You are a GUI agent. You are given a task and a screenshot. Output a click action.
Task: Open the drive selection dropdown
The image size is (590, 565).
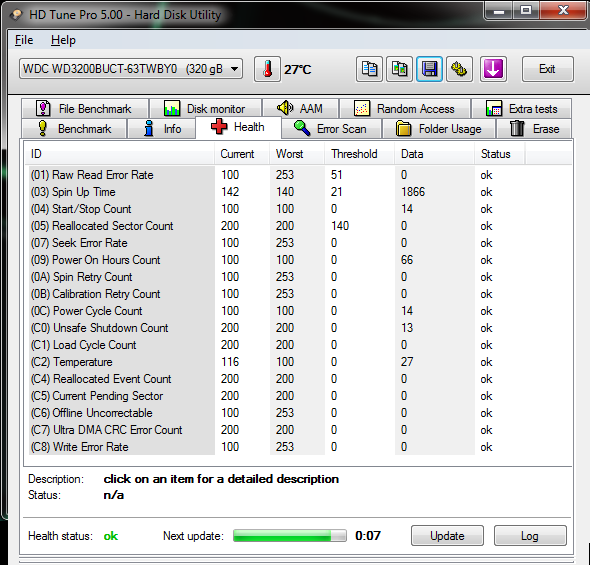click(131, 69)
